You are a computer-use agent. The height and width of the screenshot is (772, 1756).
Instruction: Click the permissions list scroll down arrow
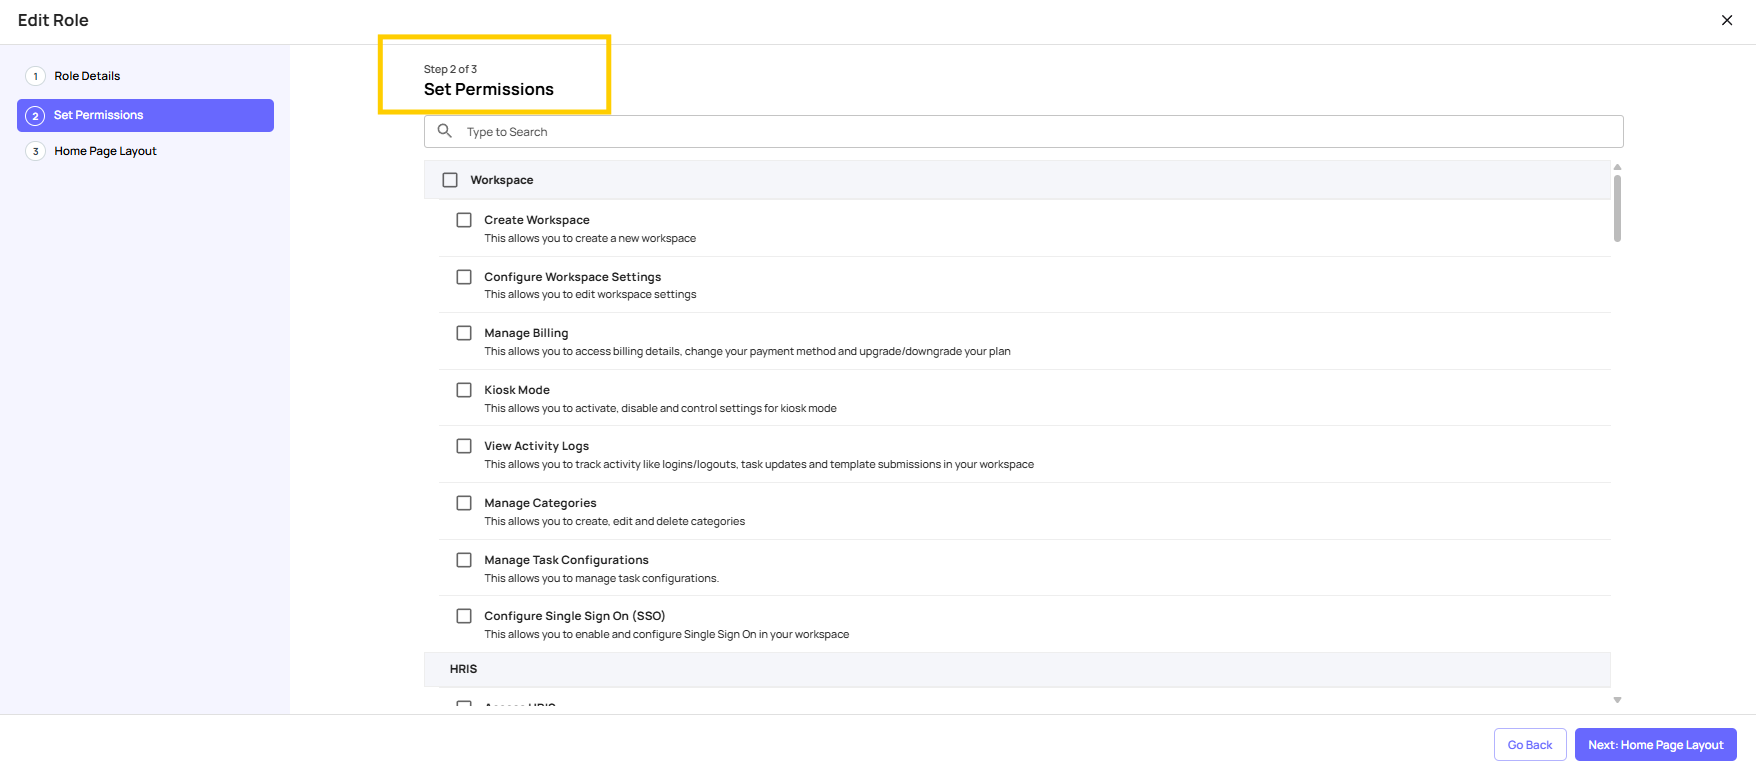[1617, 700]
